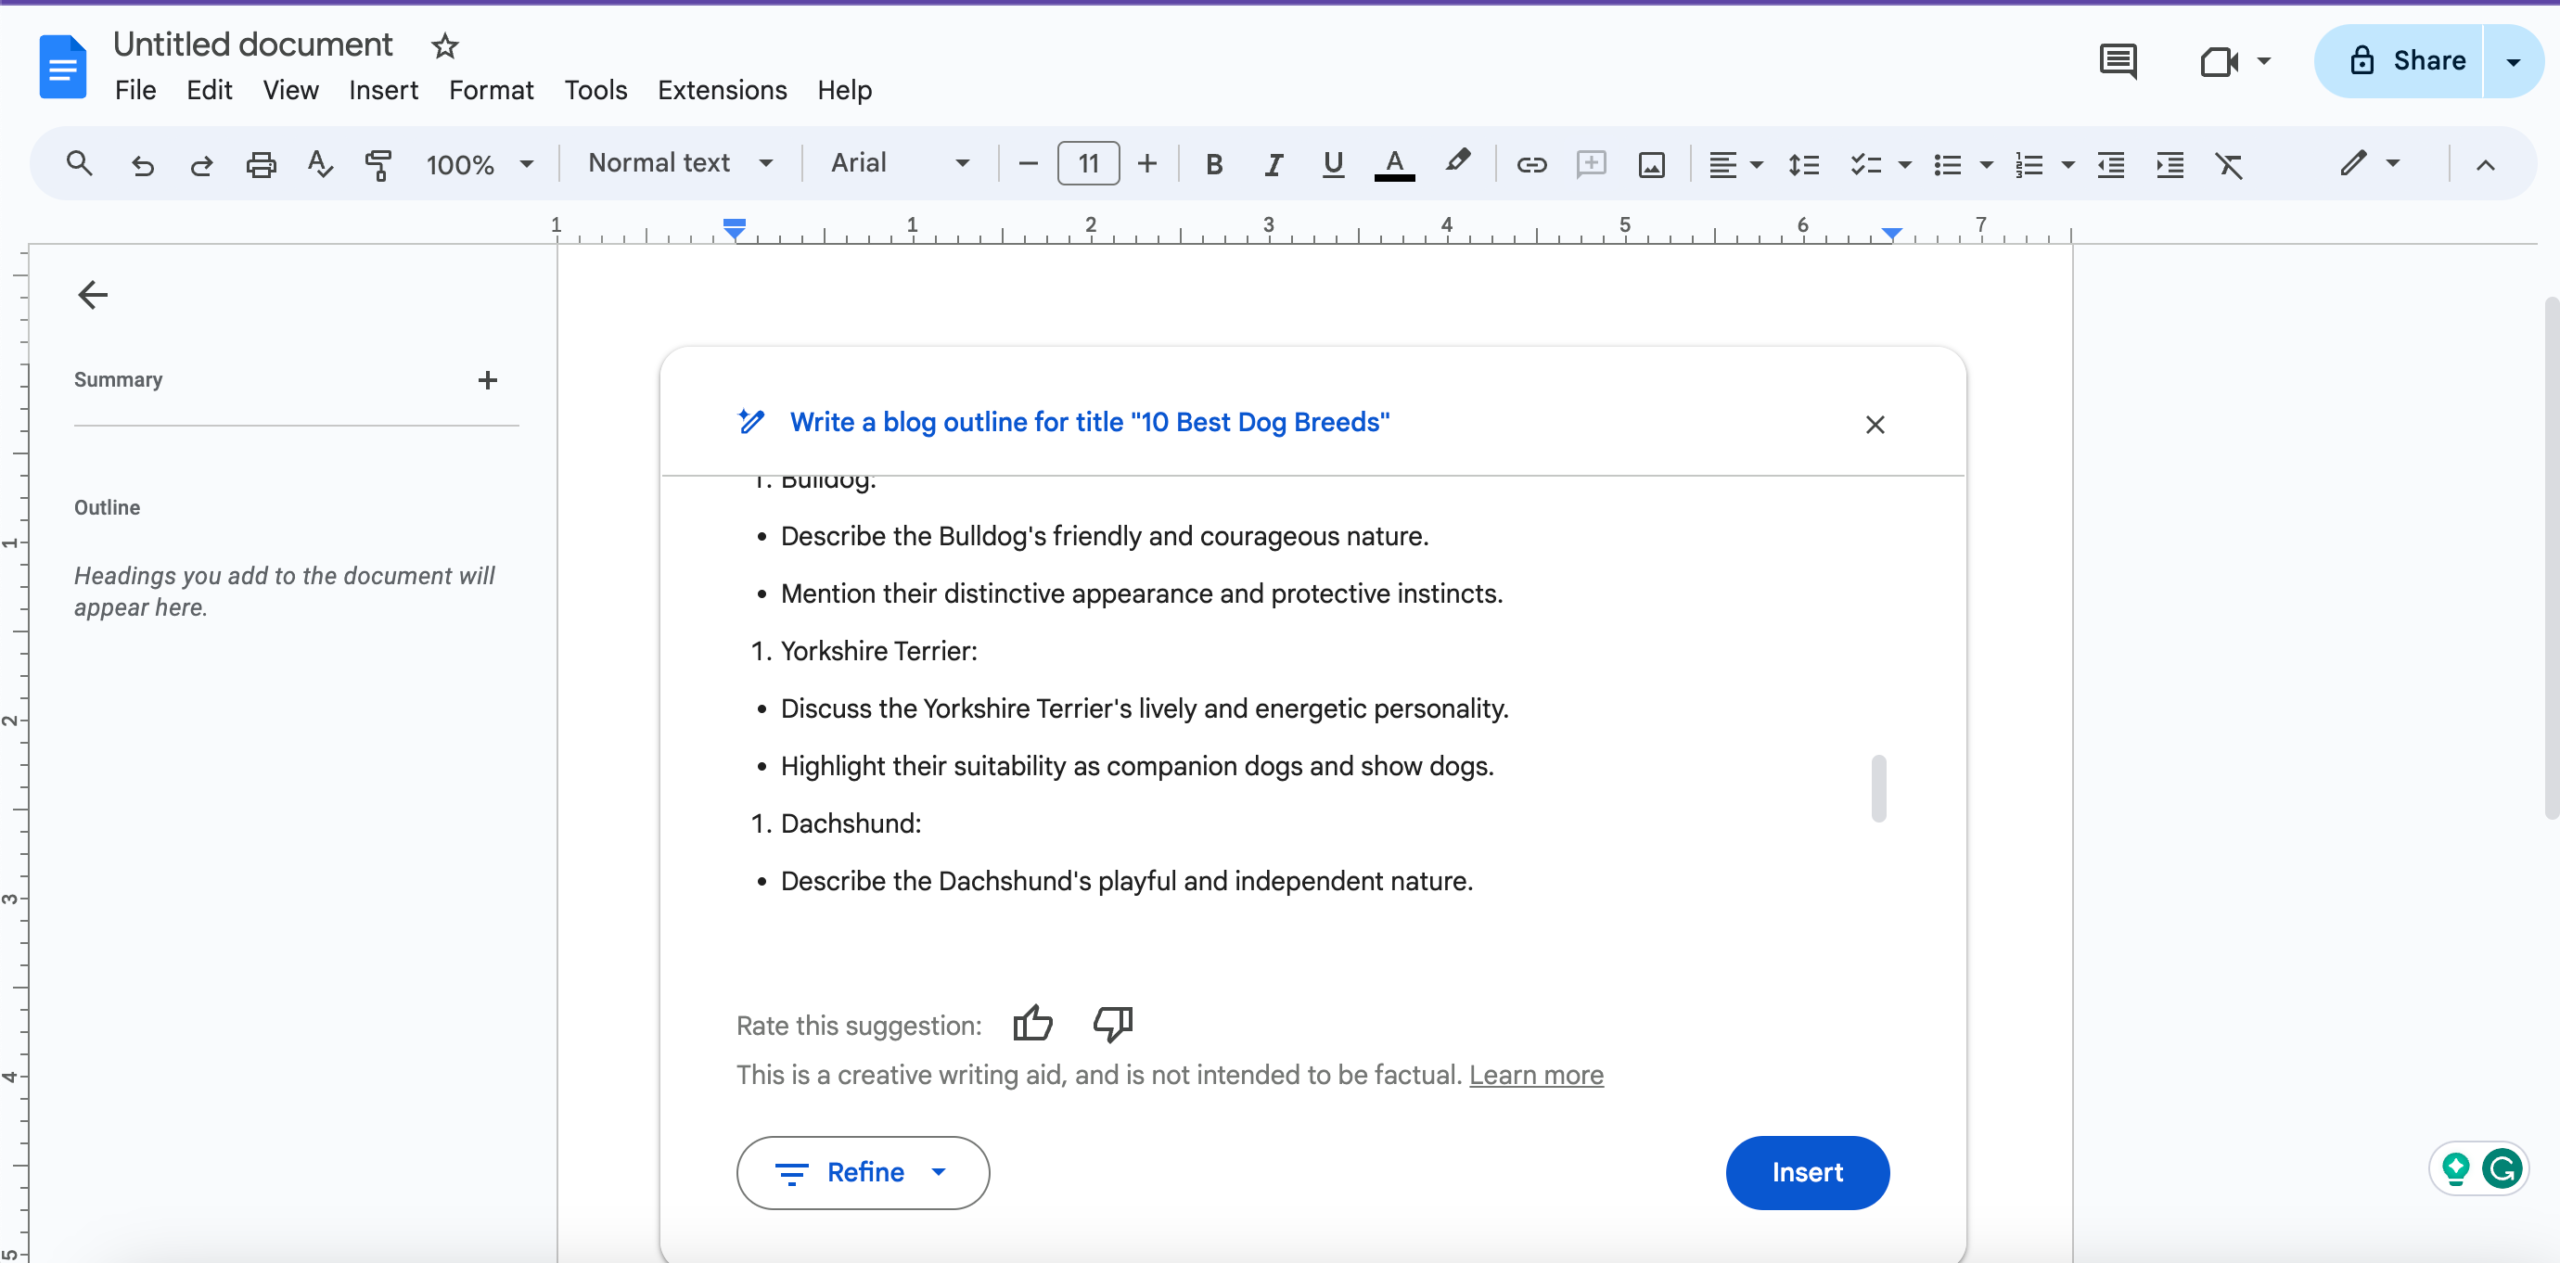Viewport: 2560px width, 1263px height.
Task: Toggle italic formatting
Action: 1273,164
